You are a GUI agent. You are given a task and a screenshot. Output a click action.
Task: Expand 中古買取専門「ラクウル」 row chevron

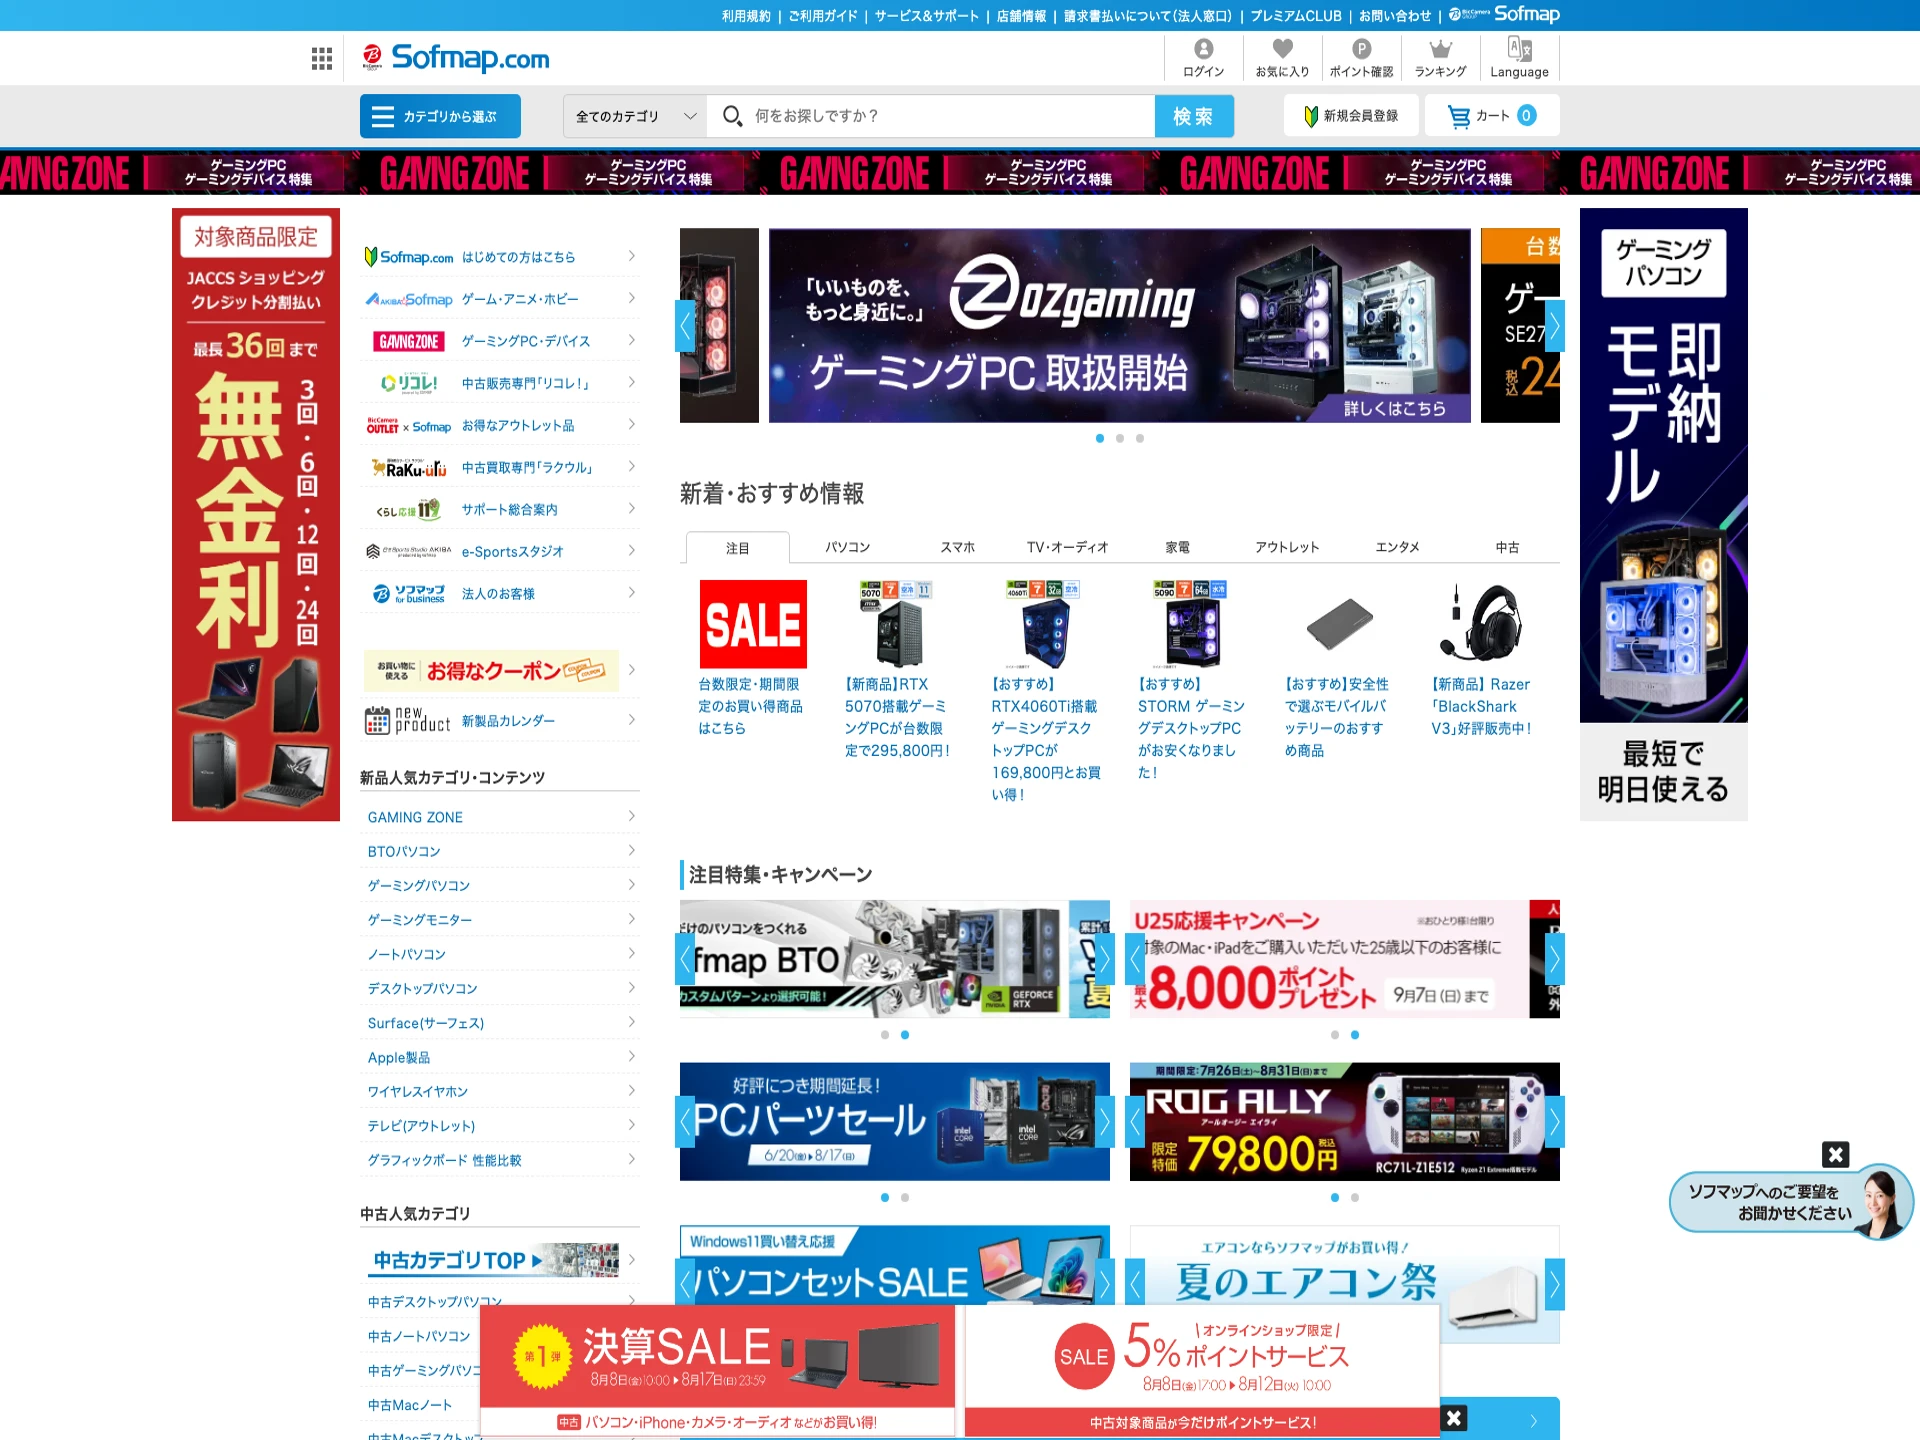632,466
